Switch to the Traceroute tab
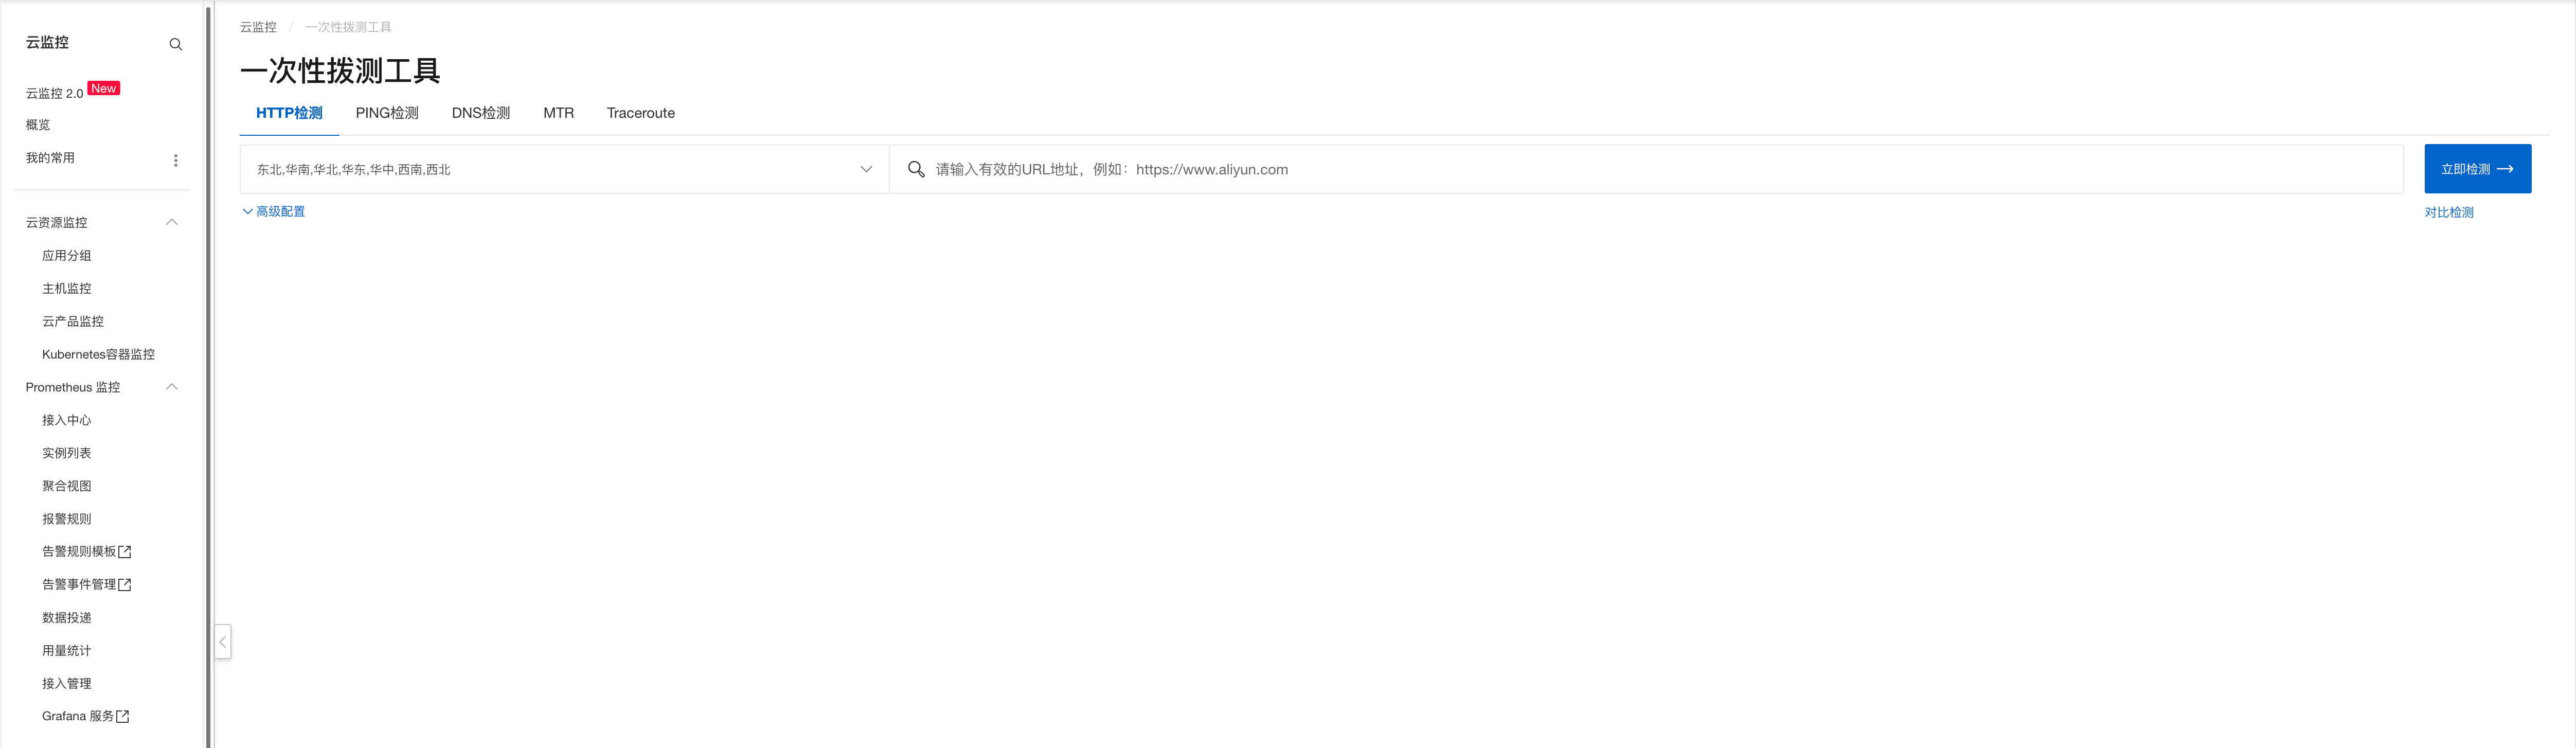The height and width of the screenshot is (748, 2576). [x=640, y=113]
